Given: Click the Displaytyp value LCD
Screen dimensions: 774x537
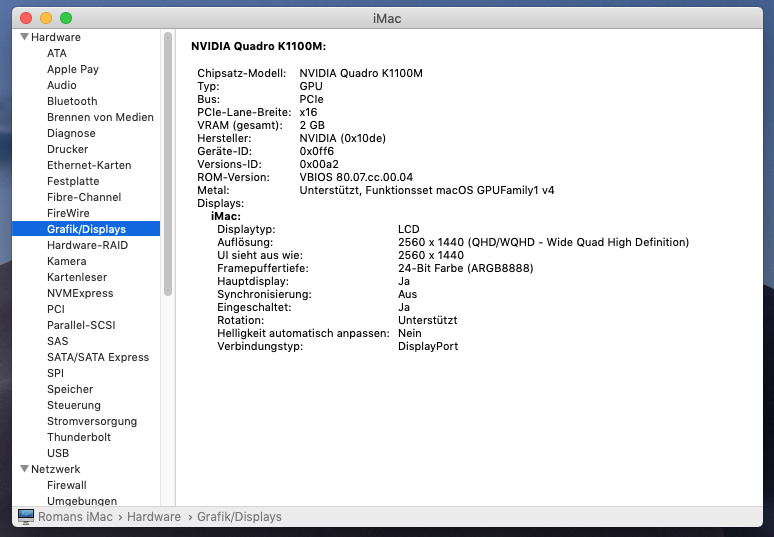Looking at the screenshot, I should tap(409, 230).
